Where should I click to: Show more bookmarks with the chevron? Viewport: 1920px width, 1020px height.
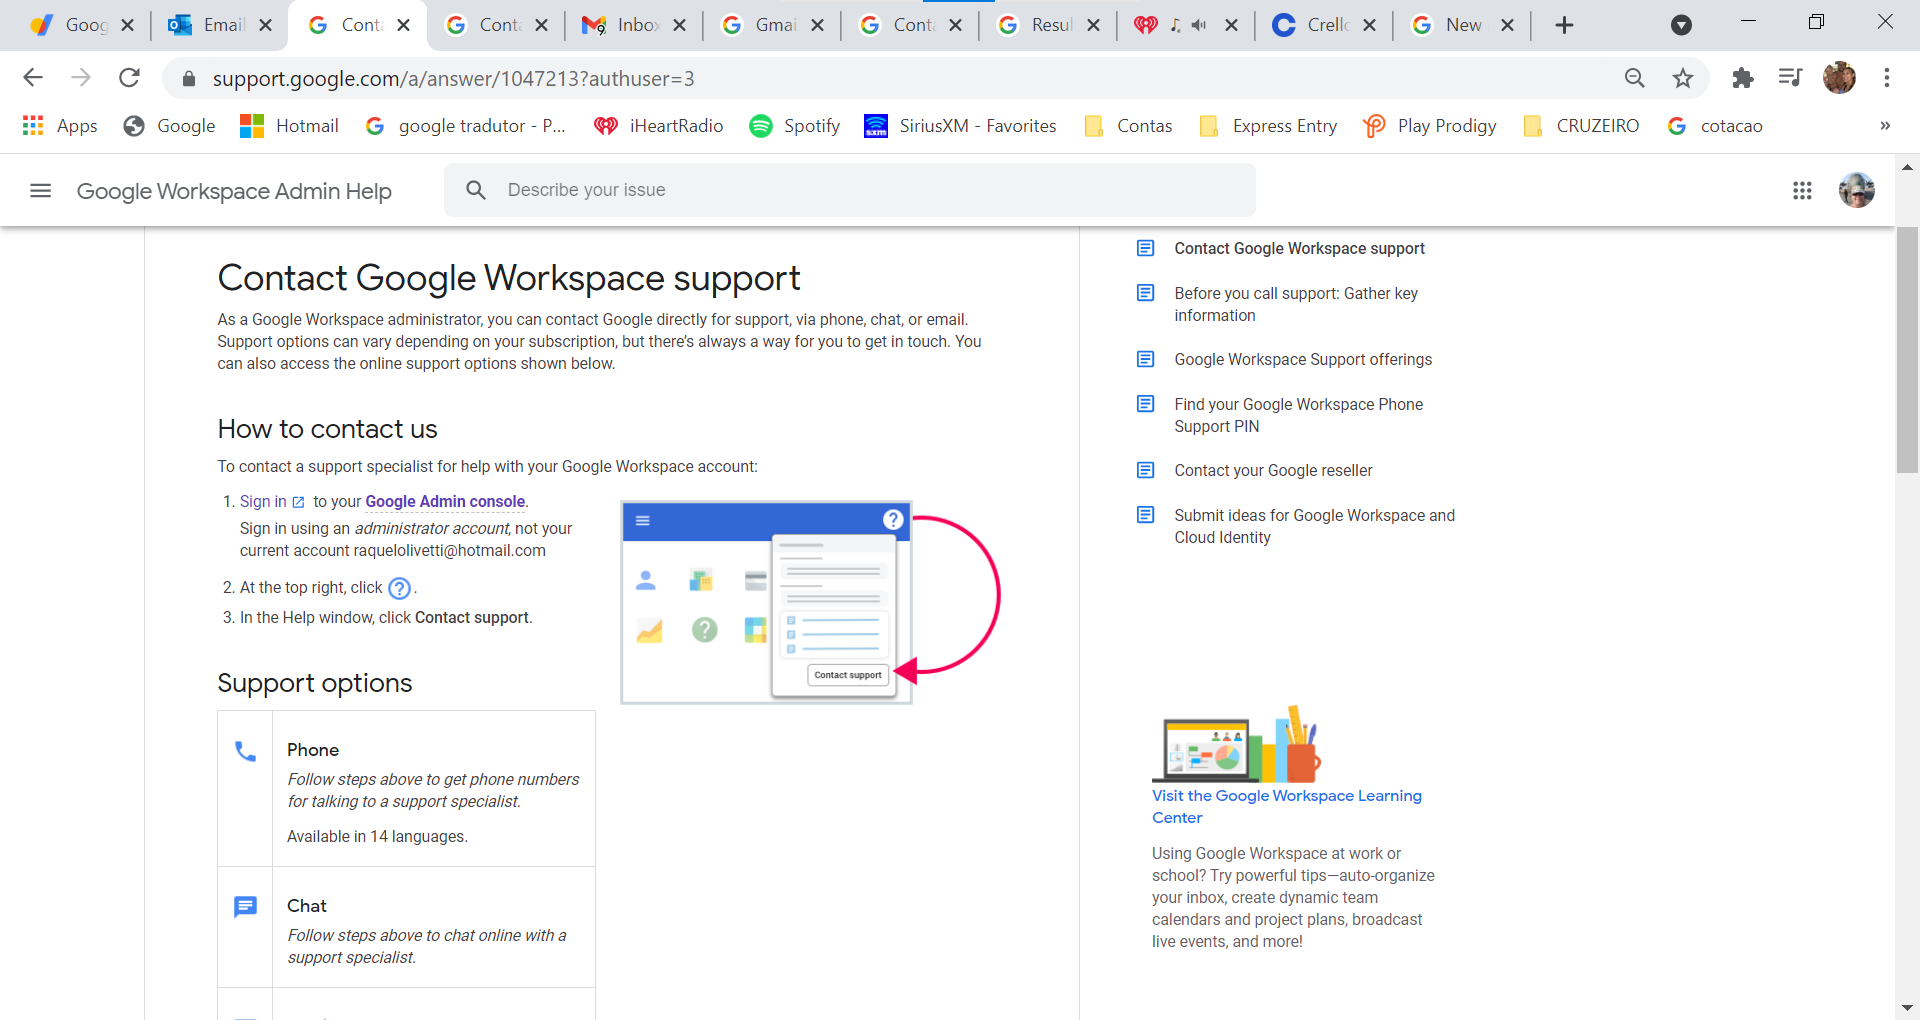(x=1885, y=126)
